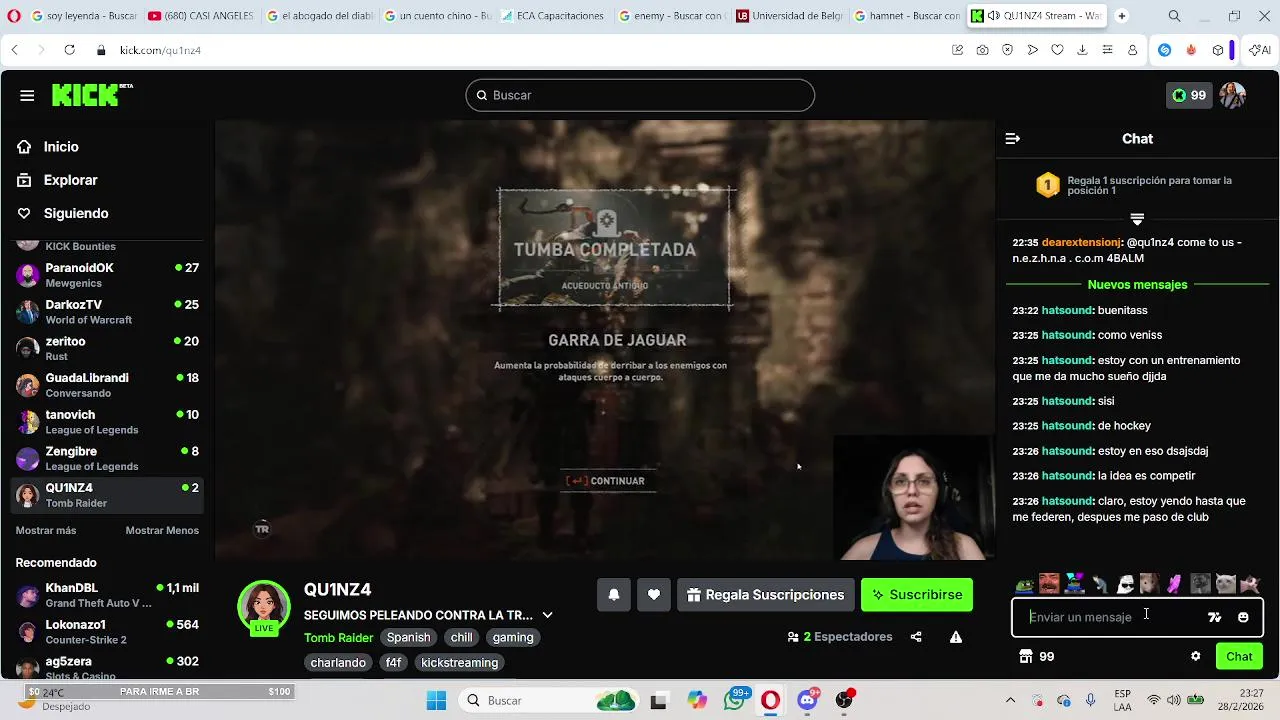Select the Spanish language tag

409,637
